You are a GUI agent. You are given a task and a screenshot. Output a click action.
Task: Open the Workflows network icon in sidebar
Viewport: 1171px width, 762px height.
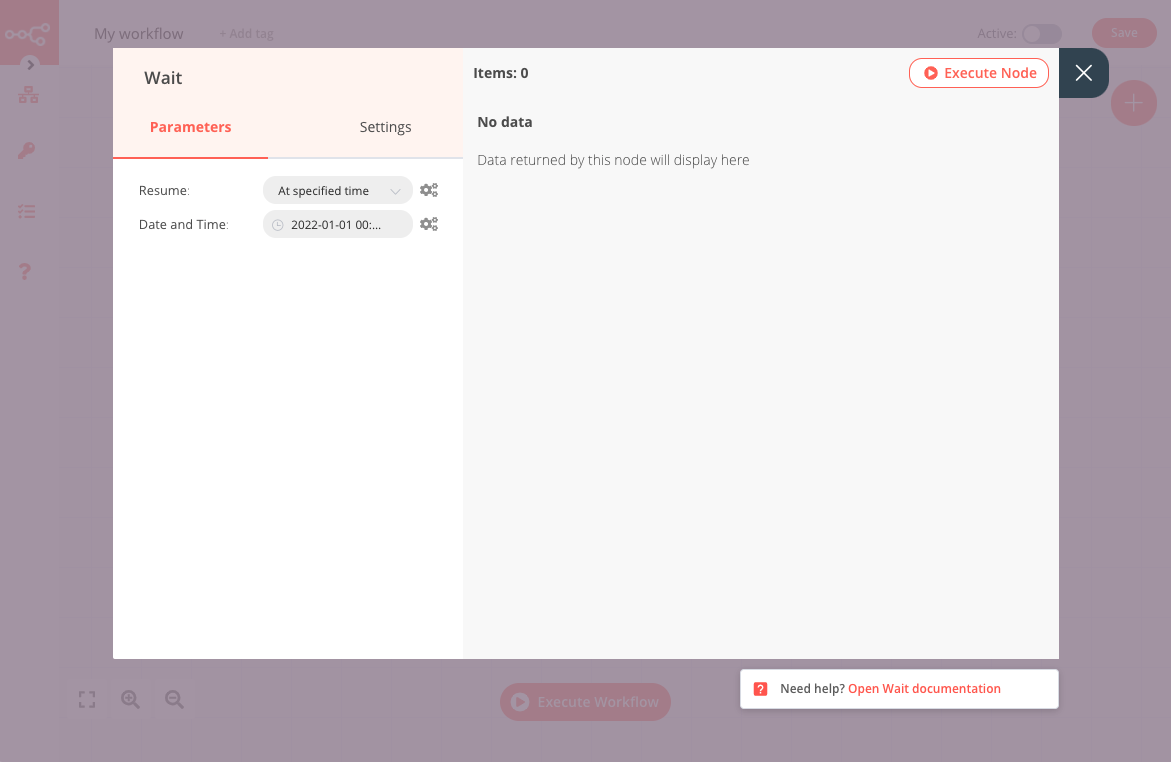28,95
